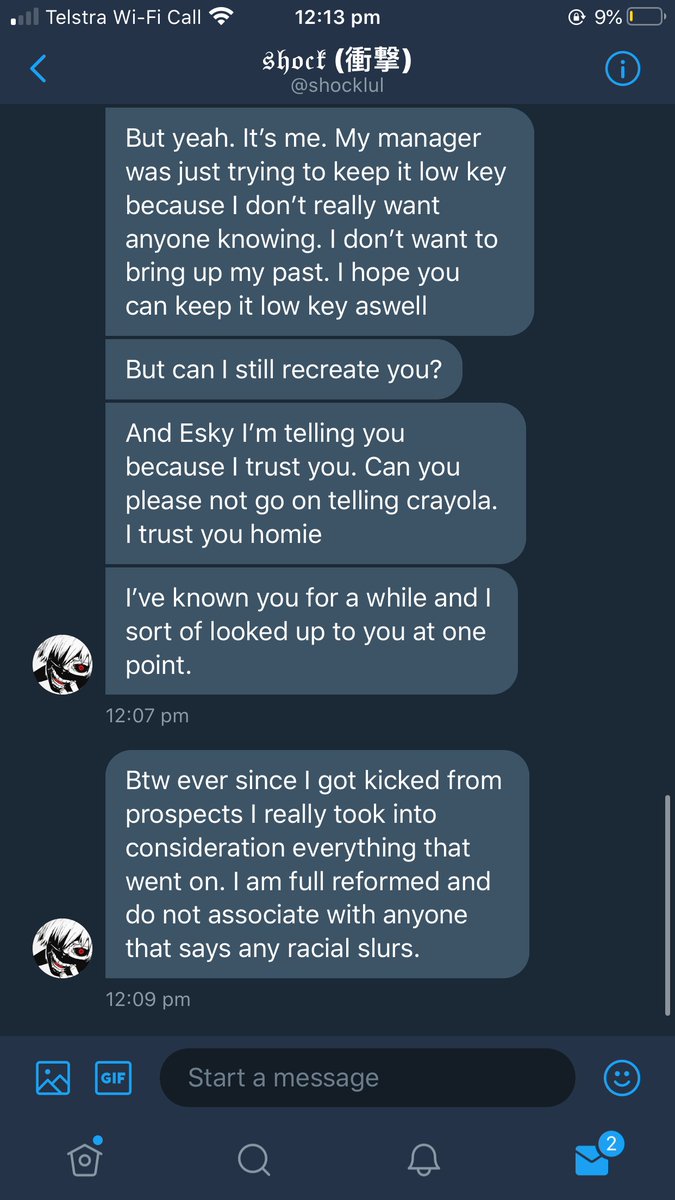Tap the "And Esky I'm telling you" message

314,483
